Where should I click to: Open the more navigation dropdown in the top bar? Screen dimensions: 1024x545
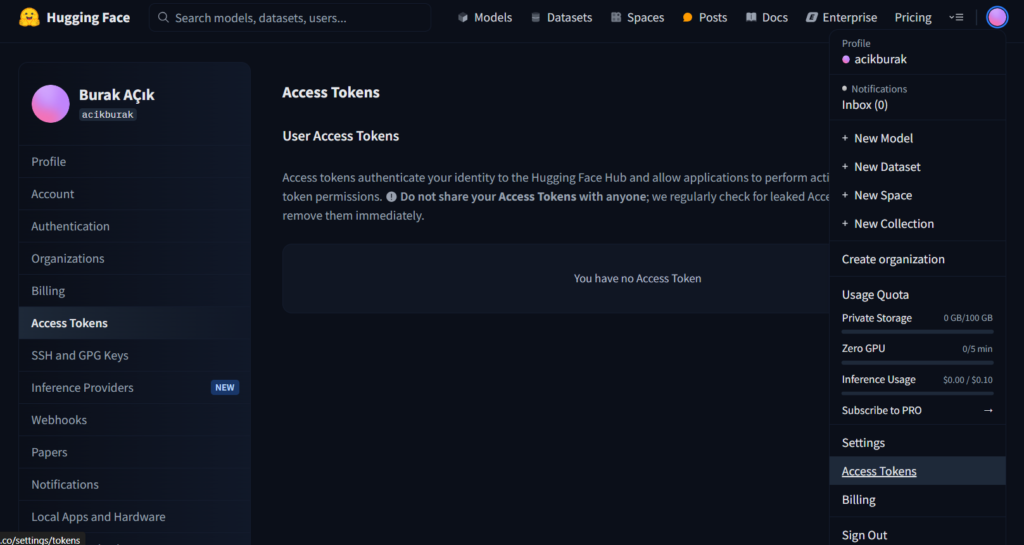point(956,18)
